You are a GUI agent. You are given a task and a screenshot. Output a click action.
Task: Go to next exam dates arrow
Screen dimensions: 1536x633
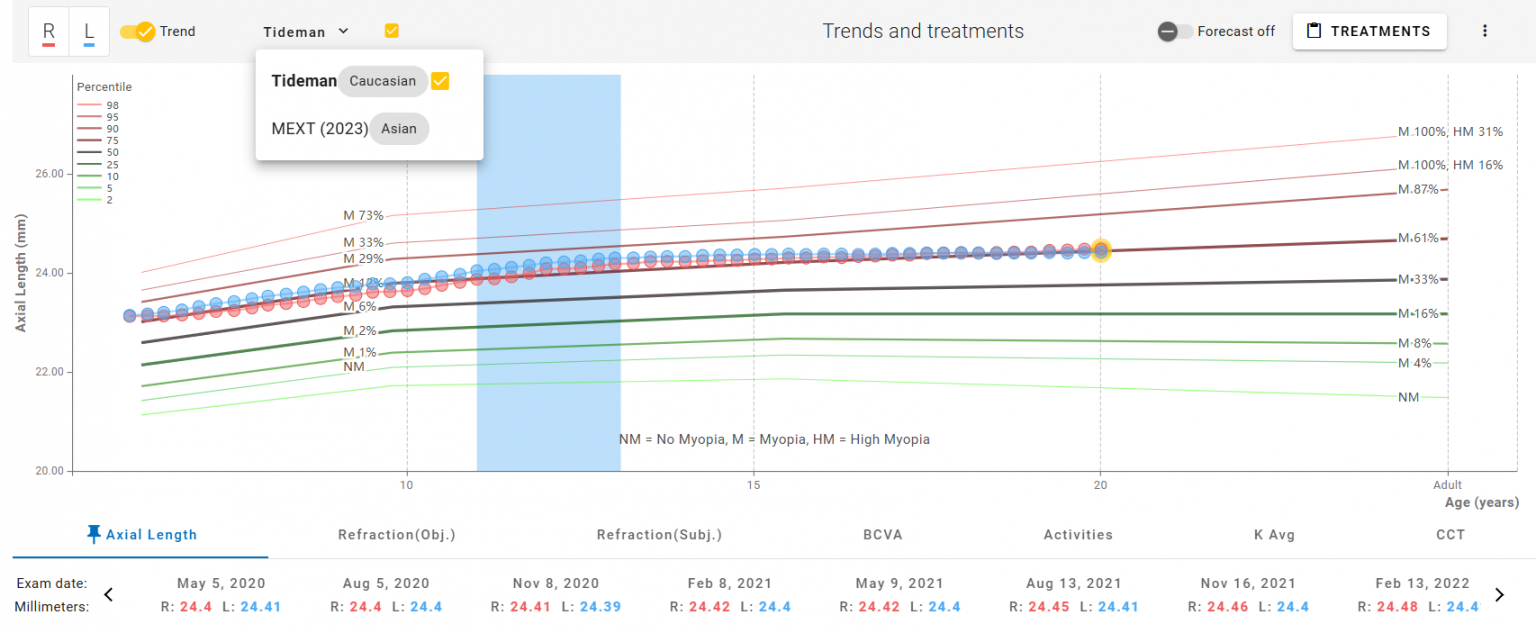click(1499, 595)
